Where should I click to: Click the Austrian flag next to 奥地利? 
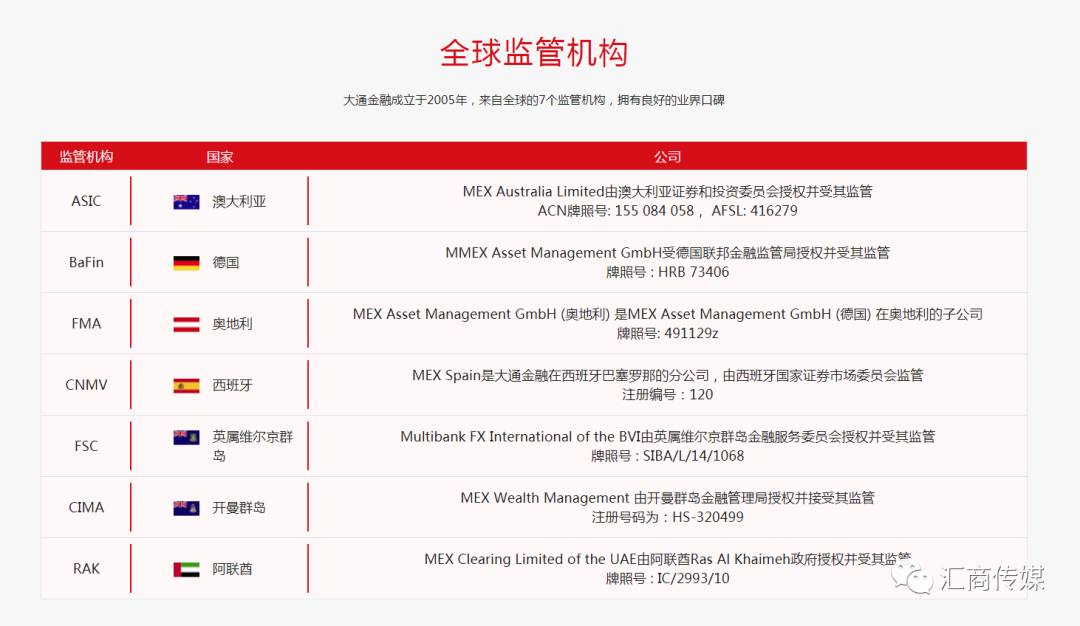click(186, 324)
